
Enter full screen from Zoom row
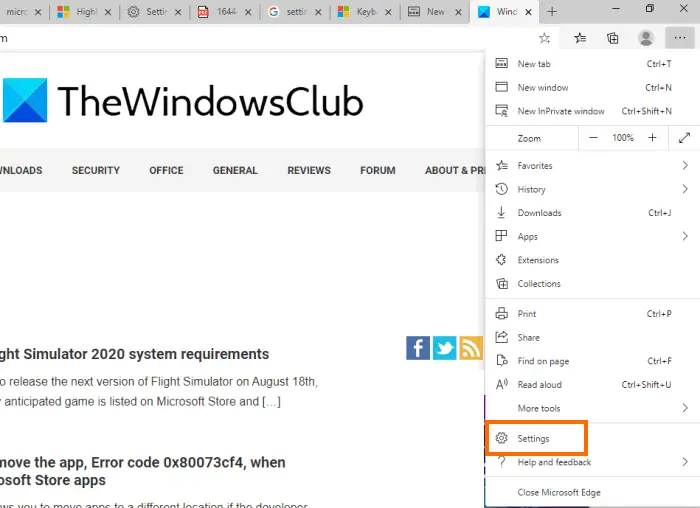click(684, 138)
